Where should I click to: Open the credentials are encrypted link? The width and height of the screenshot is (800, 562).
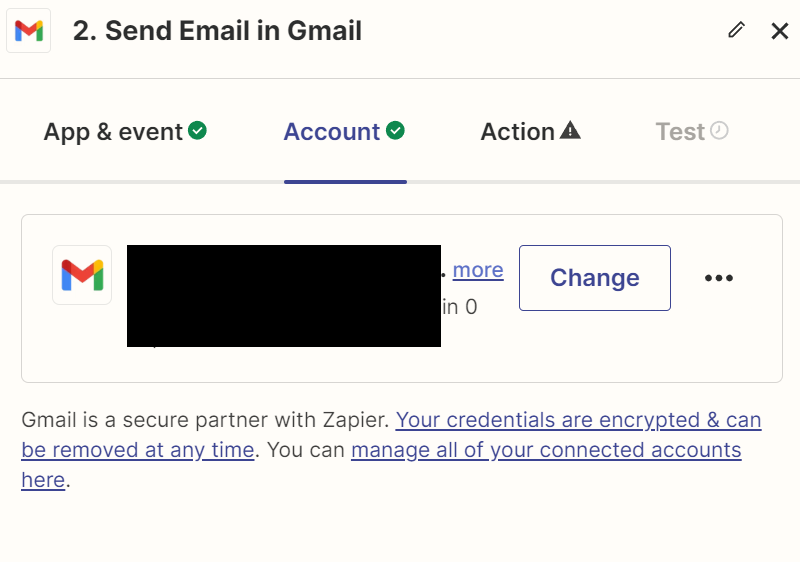tap(578, 420)
